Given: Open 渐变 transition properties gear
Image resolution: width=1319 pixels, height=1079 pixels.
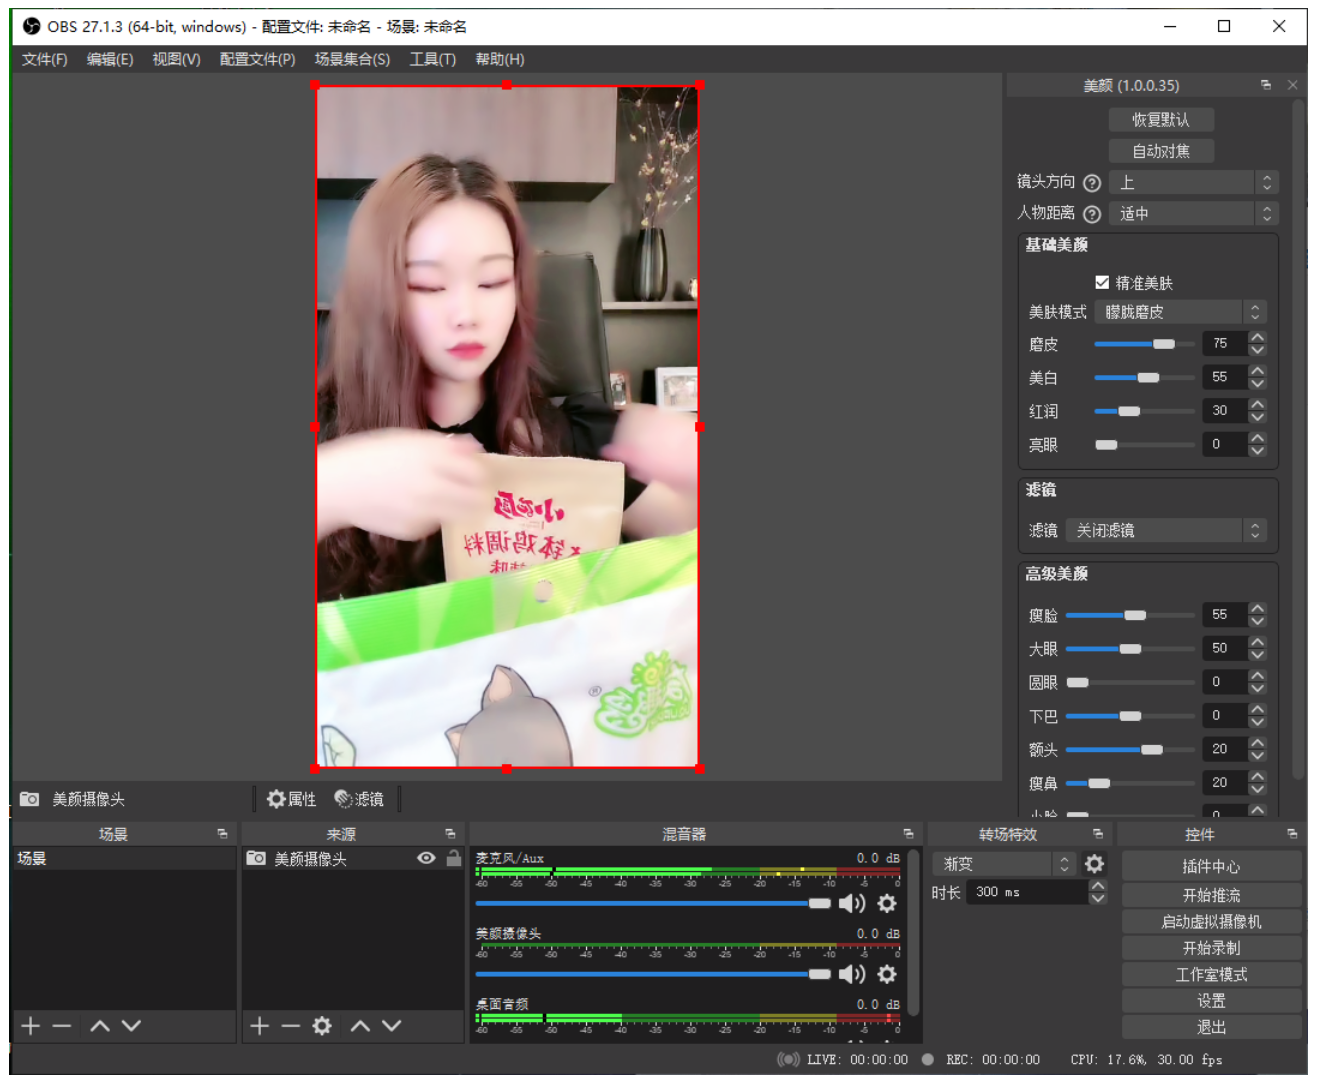Looking at the screenshot, I should 1095,864.
